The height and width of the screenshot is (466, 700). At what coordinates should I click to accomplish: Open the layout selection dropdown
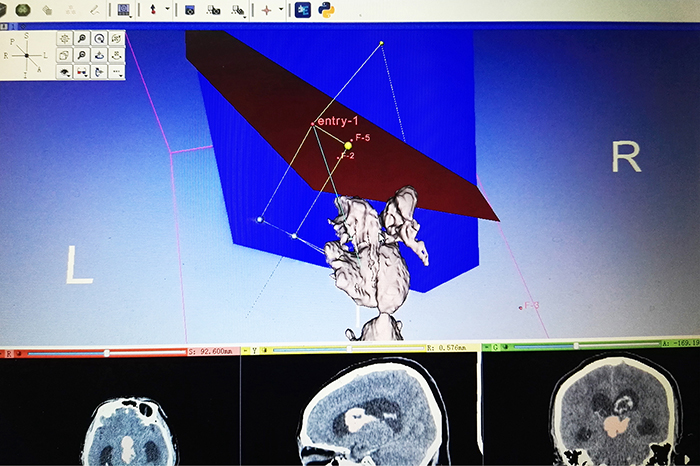[x=125, y=10]
